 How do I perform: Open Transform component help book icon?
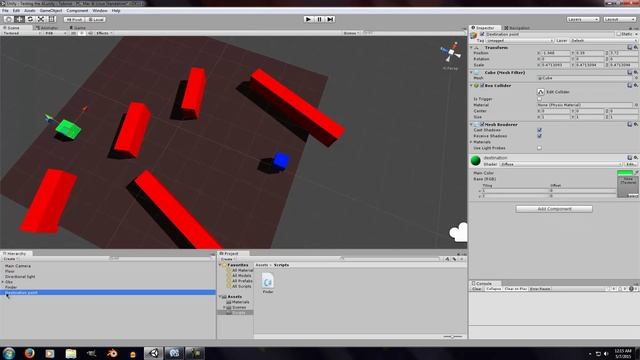(629, 47)
